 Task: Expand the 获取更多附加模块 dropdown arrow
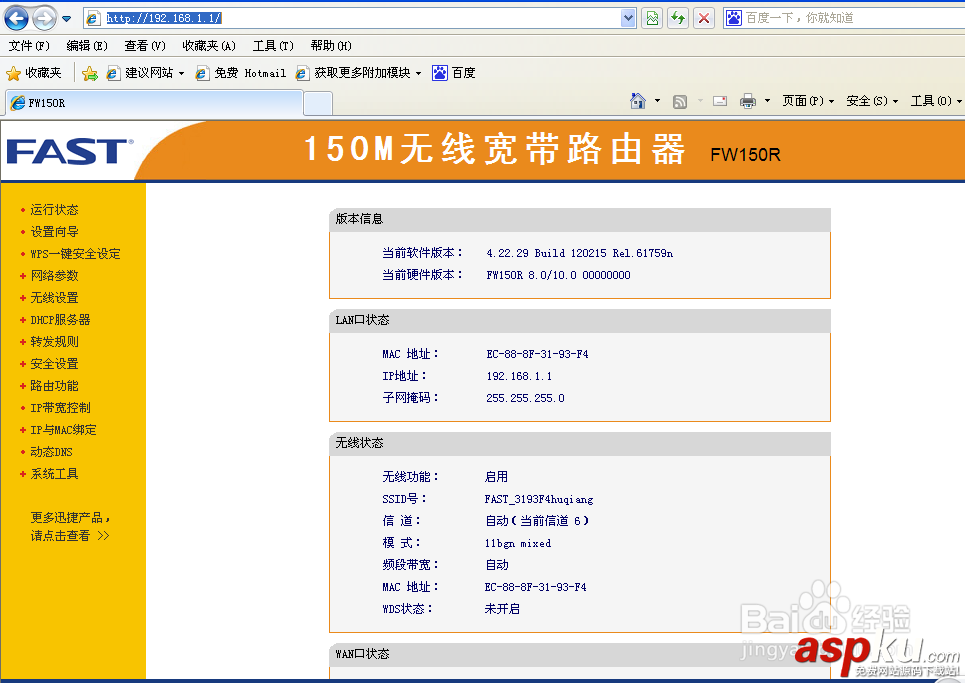click(x=418, y=73)
